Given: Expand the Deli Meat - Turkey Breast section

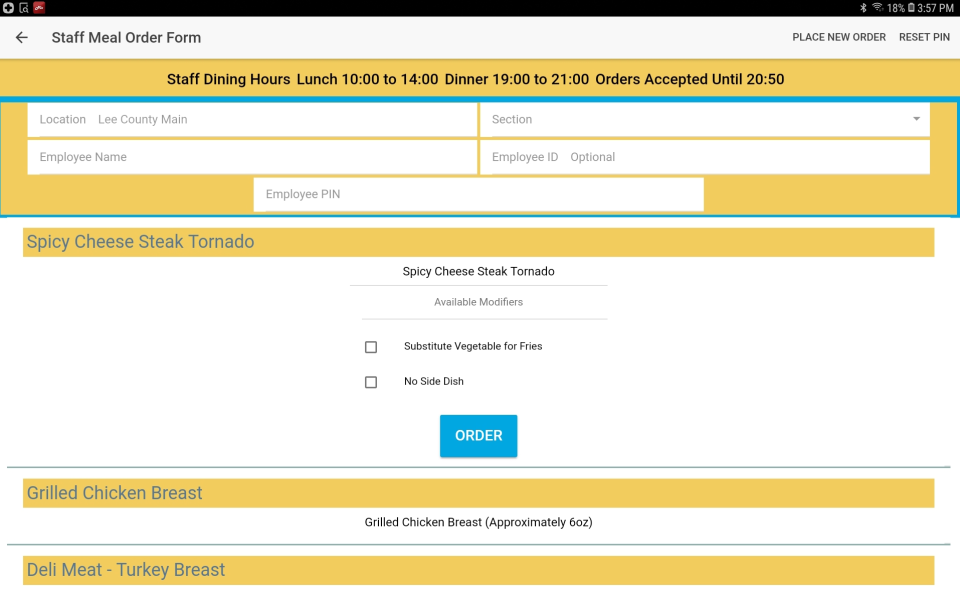Looking at the screenshot, I should point(478,569).
